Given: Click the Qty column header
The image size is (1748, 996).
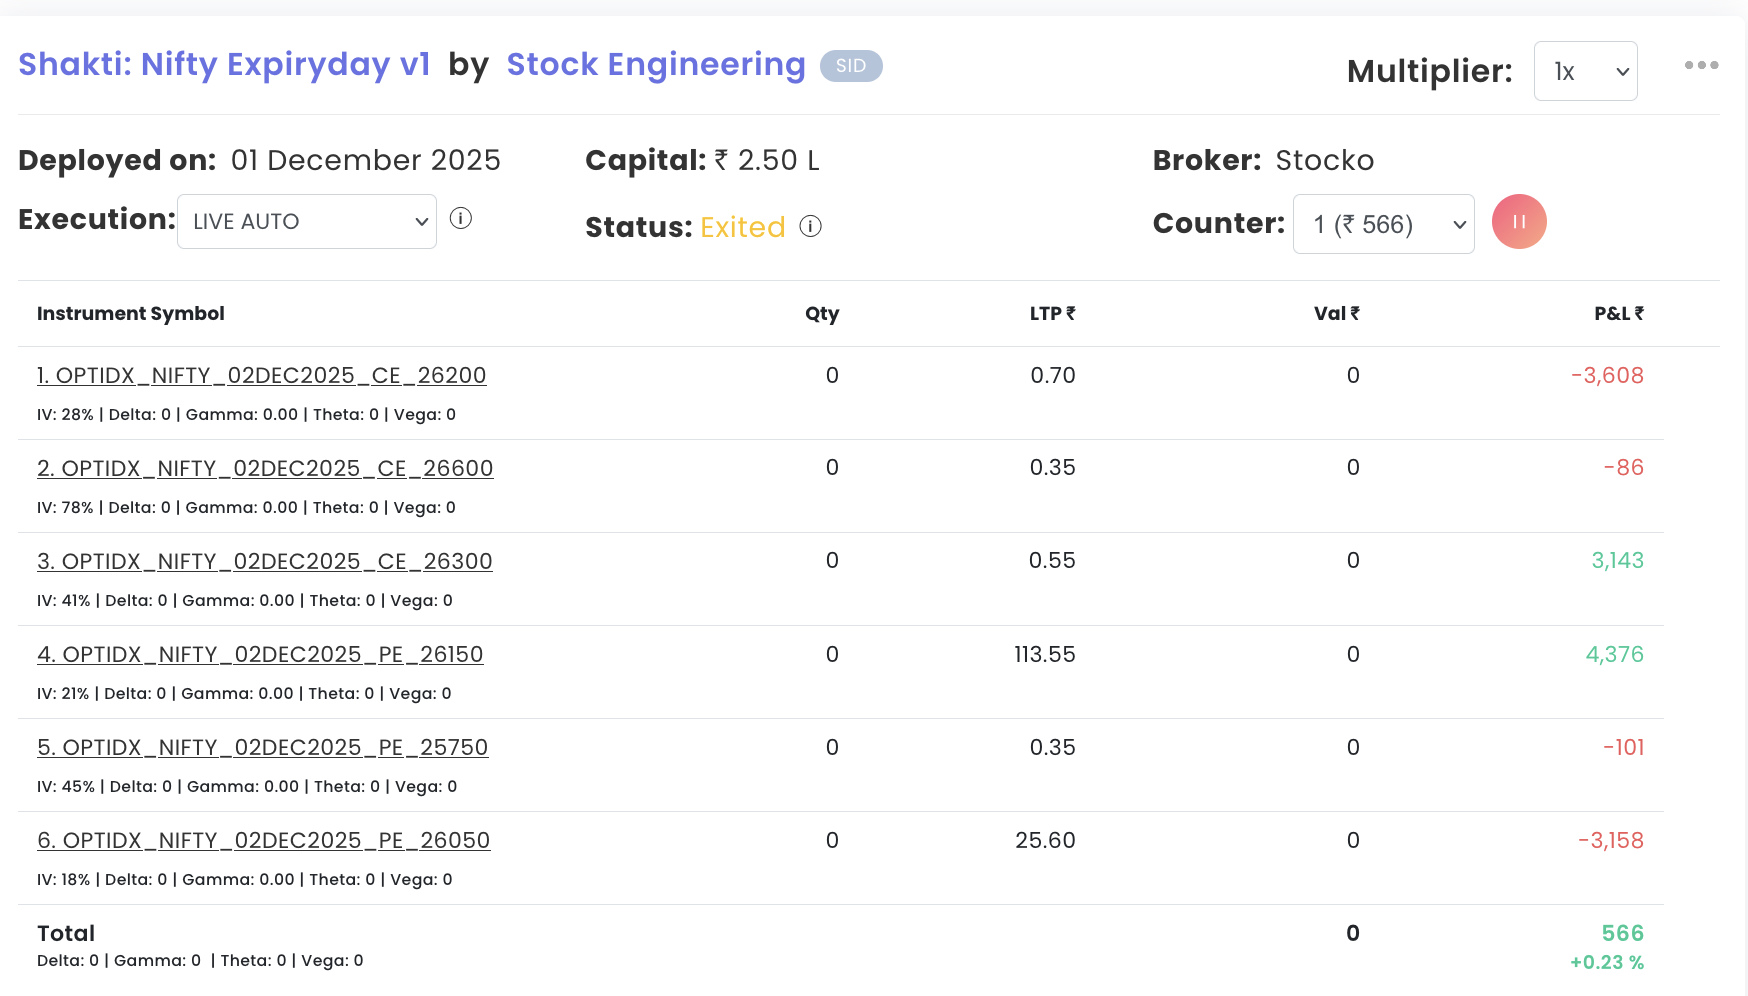Looking at the screenshot, I should coord(822,314).
